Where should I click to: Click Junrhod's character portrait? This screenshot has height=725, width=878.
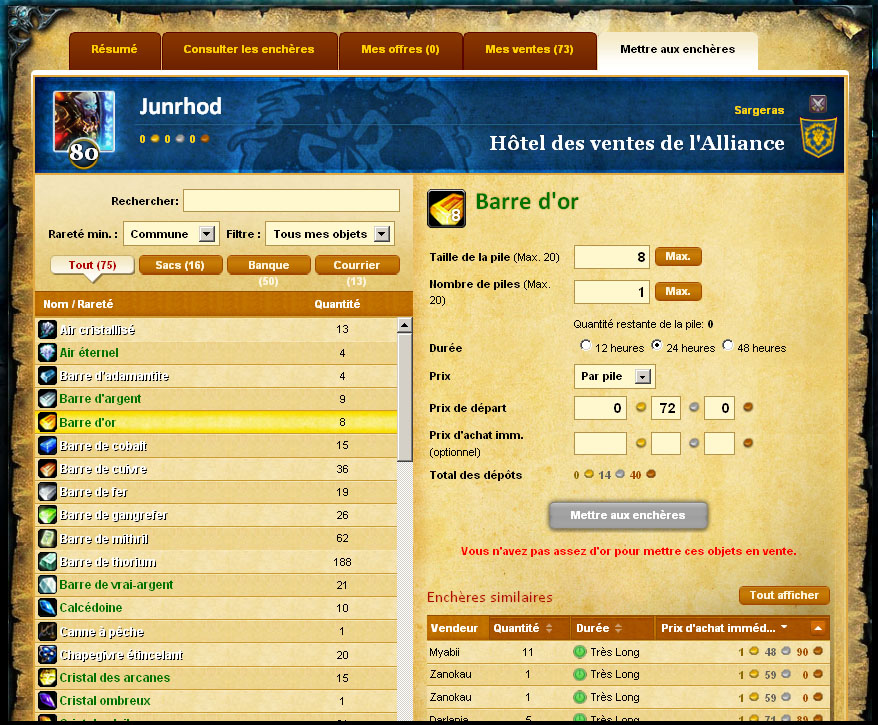tap(84, 122)
